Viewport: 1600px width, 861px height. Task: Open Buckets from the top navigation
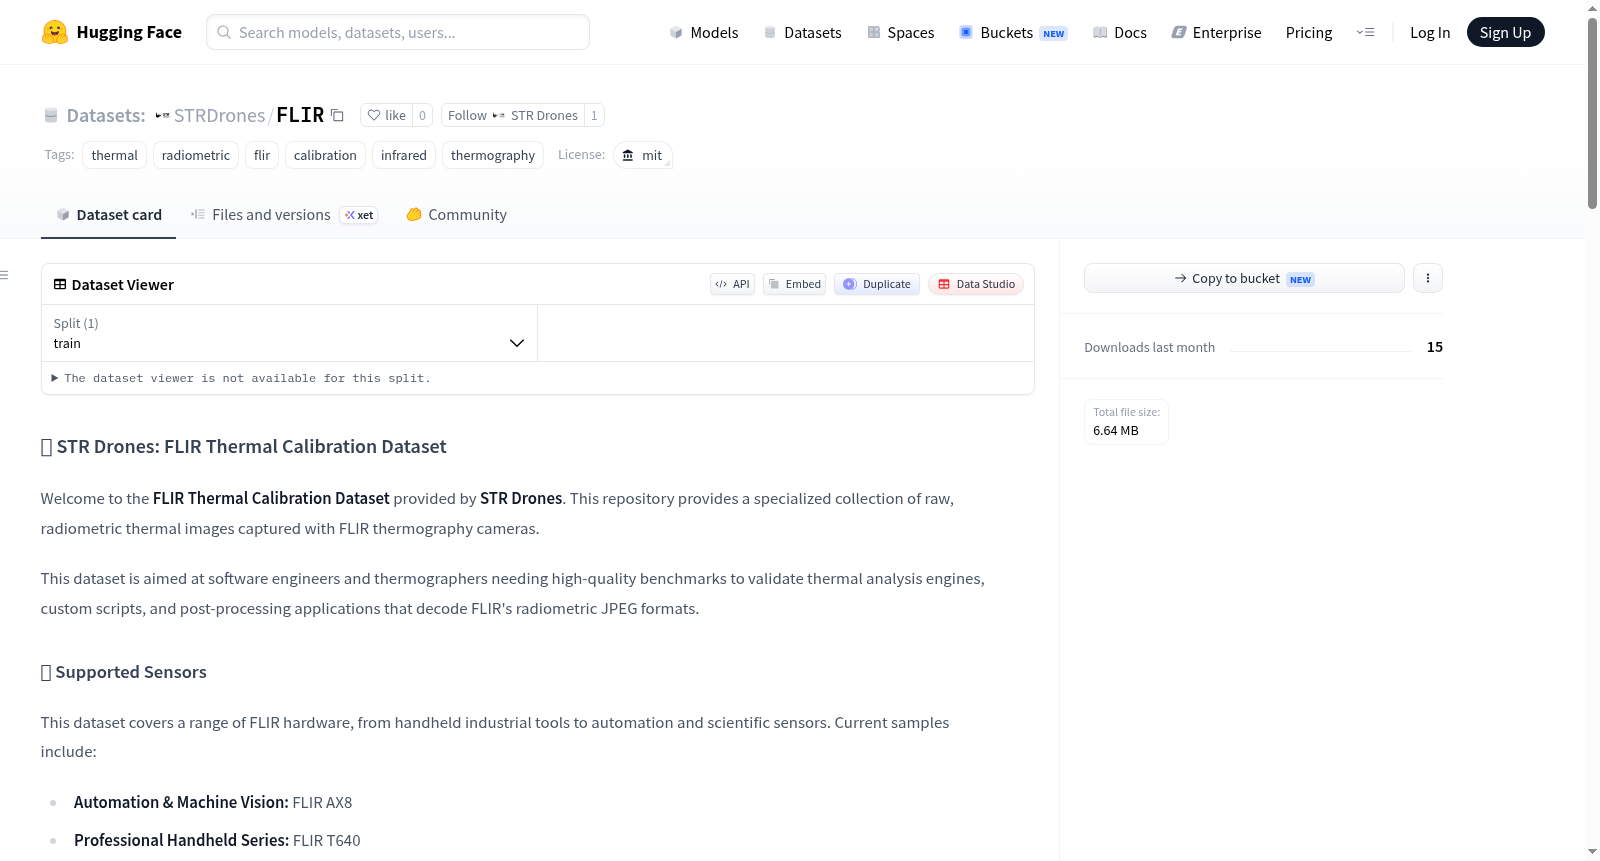click(1013, 32)
